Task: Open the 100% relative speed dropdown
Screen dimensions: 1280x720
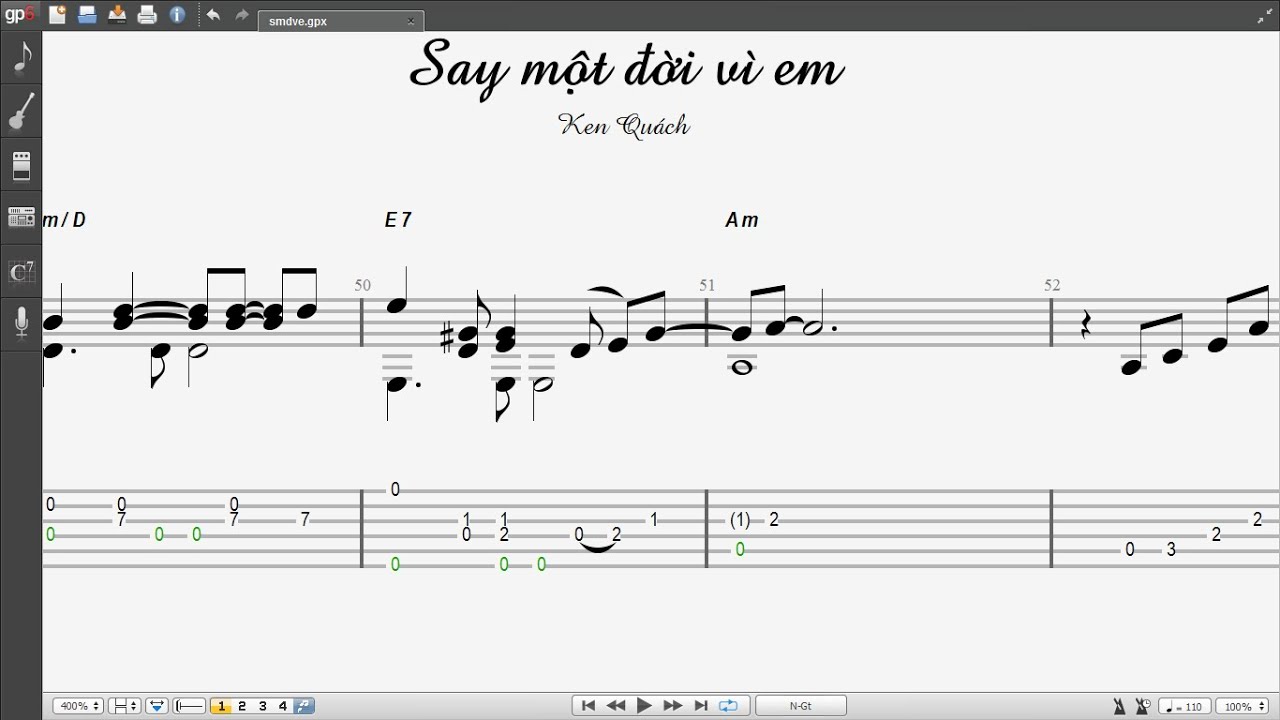Action: click(1243, 706)
